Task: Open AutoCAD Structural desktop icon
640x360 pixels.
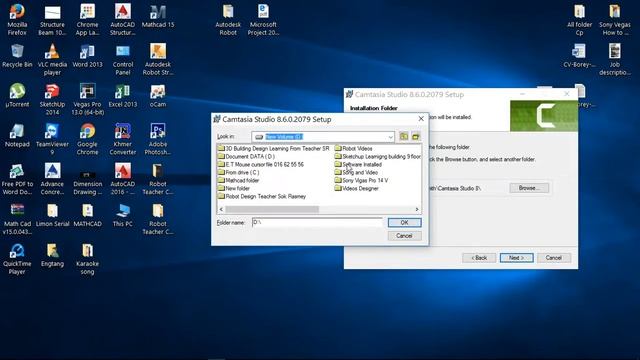Action: [122, 20]
